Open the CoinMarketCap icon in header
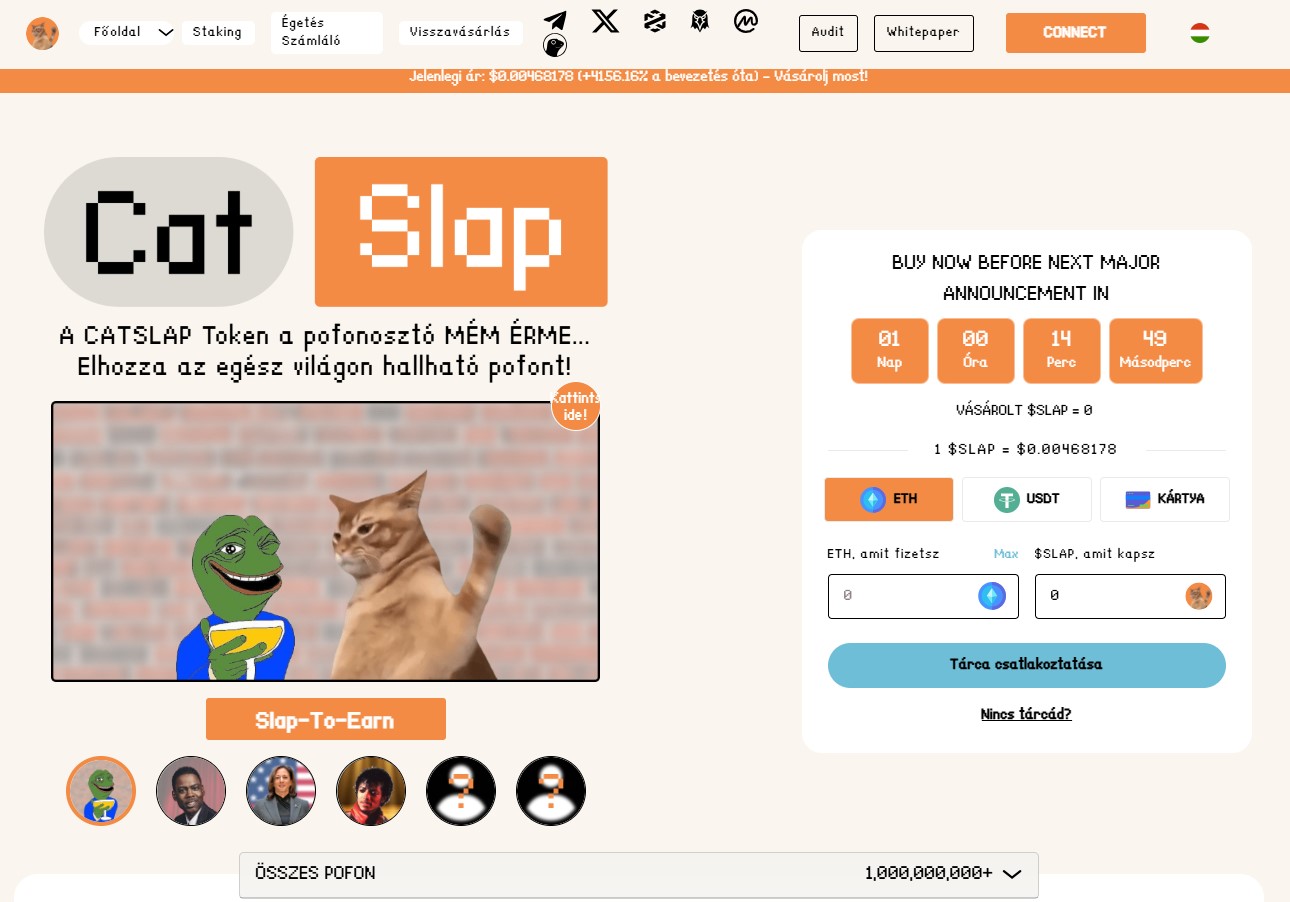1290x902 pixels. coord(745,20)
